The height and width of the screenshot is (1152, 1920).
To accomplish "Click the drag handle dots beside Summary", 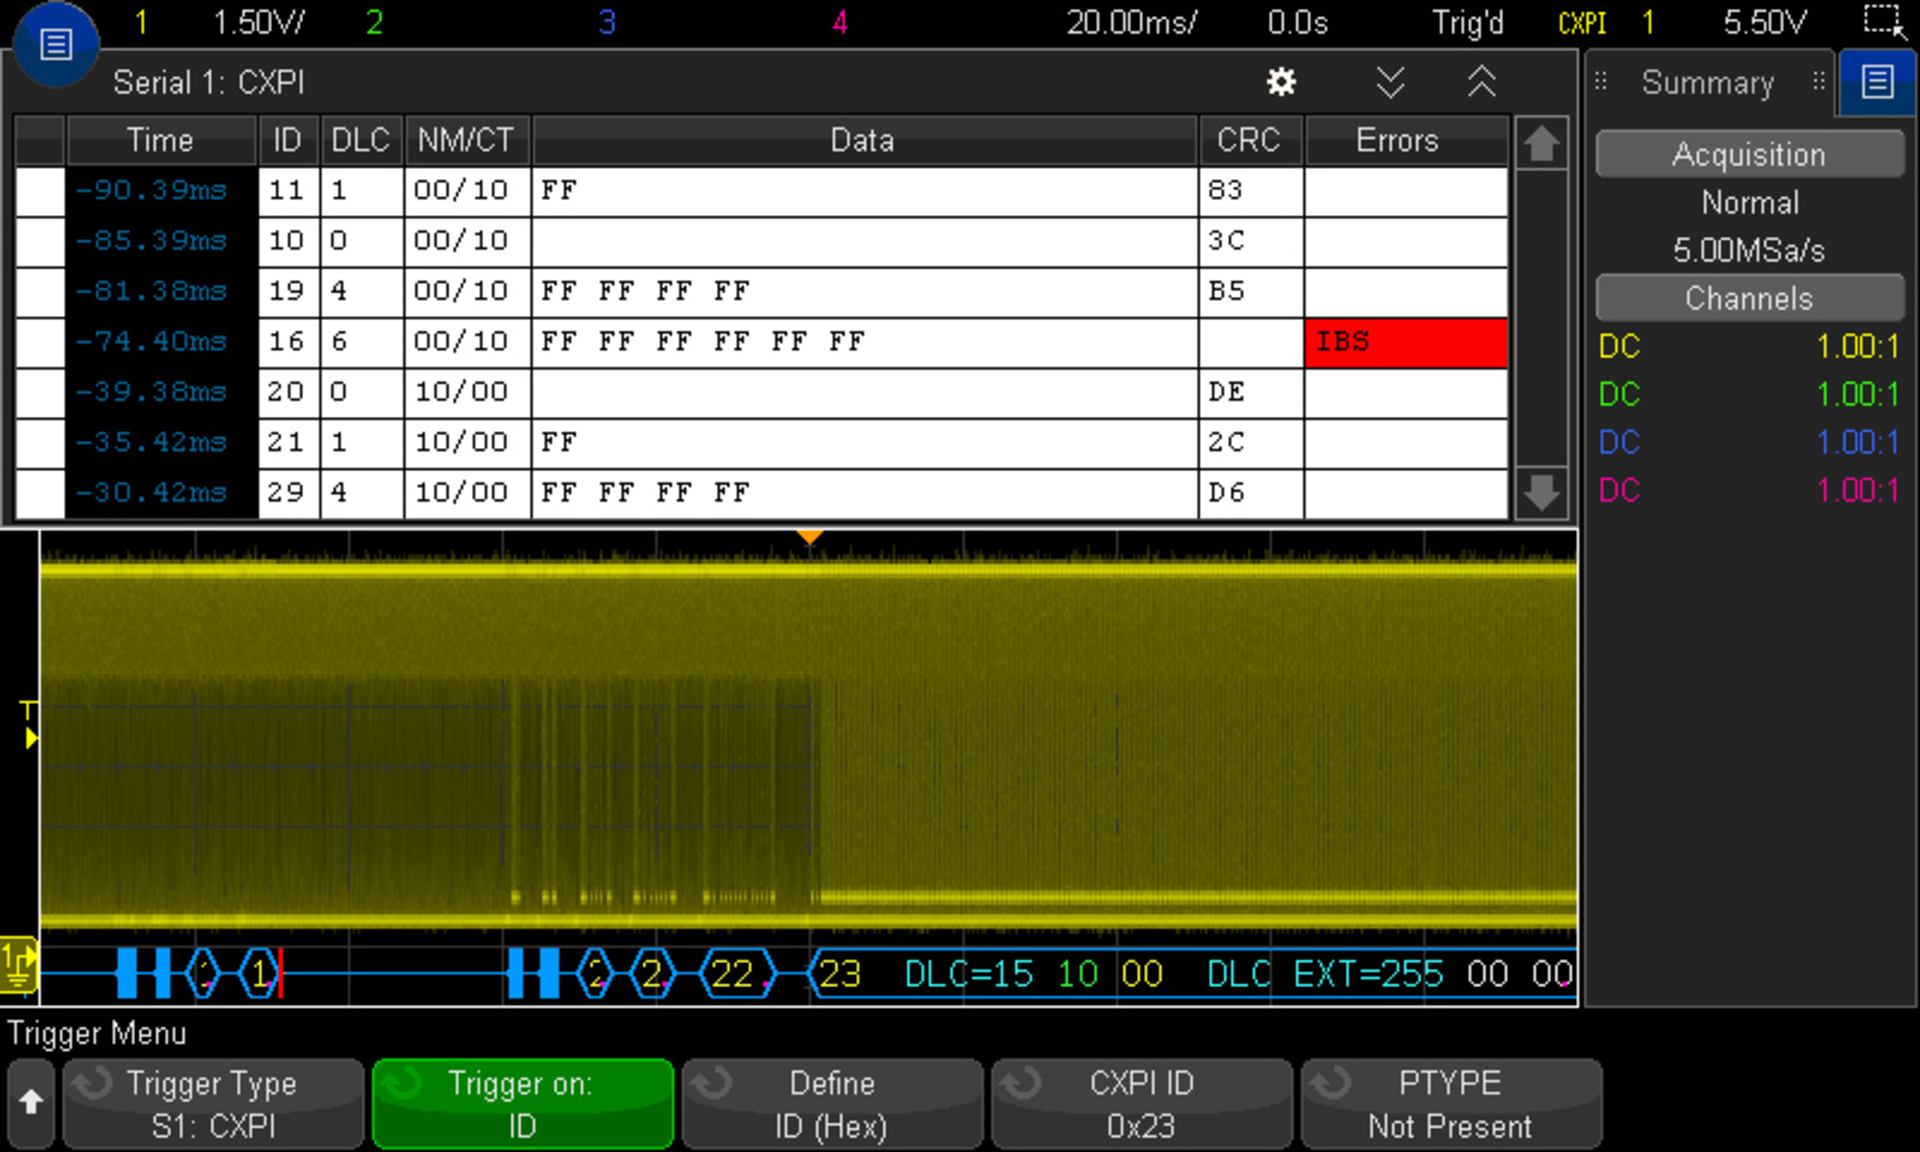I will 1600,82.
